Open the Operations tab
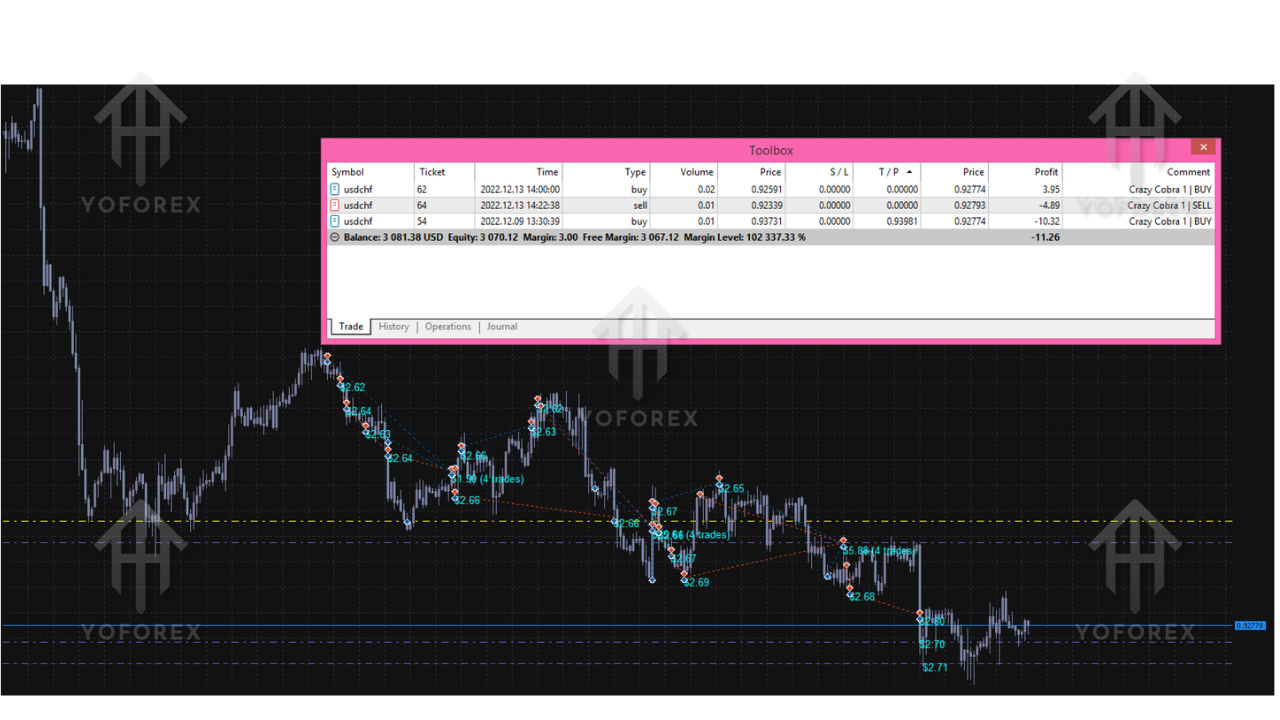 click(x=447, y=327)
